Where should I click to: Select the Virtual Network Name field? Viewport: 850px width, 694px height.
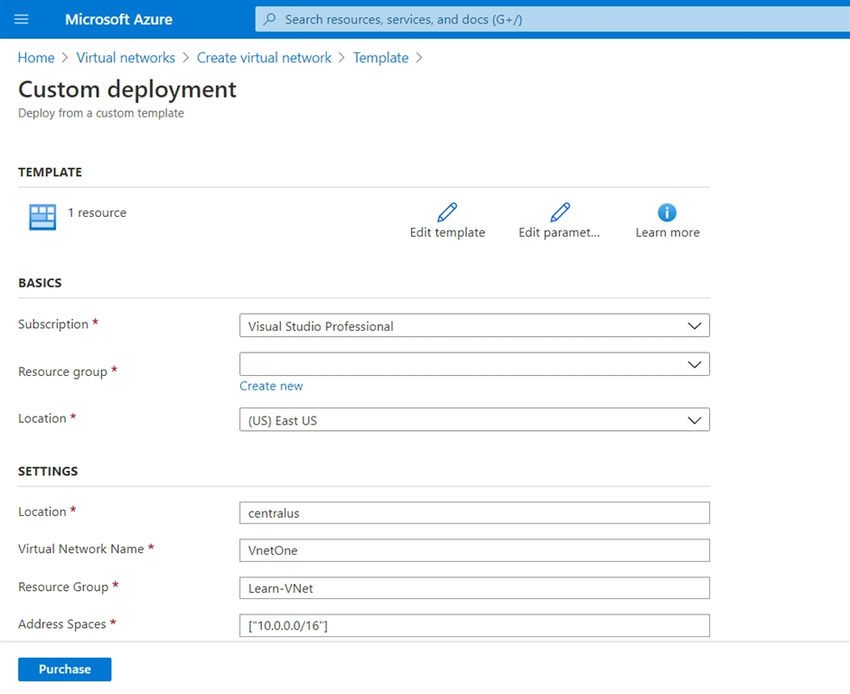click(473, 550)
